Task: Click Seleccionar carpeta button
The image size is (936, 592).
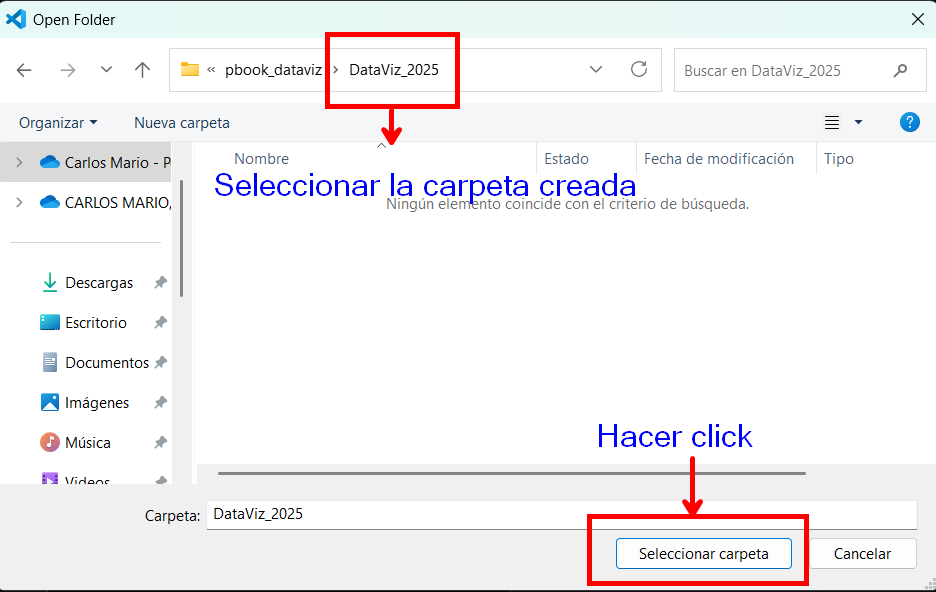Action: click(x=703, y=554)
